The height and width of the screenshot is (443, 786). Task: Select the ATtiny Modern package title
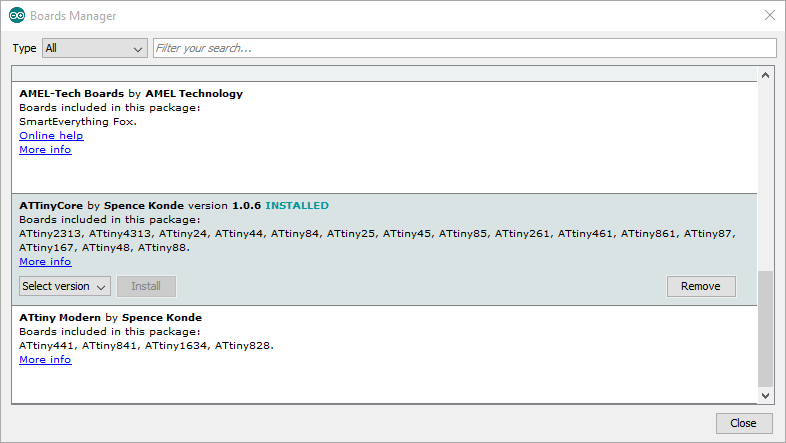click(60, 318)
